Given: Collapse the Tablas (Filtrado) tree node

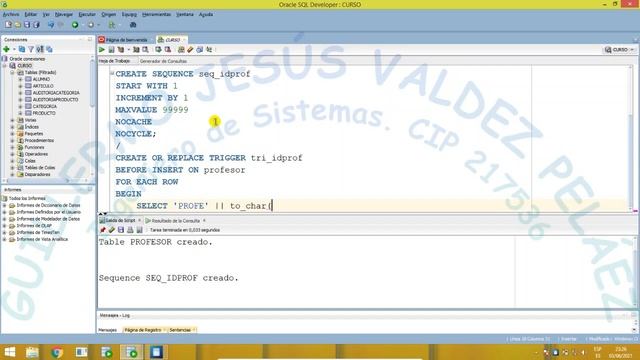Looking at the screenshot, I should pos(13,73).
